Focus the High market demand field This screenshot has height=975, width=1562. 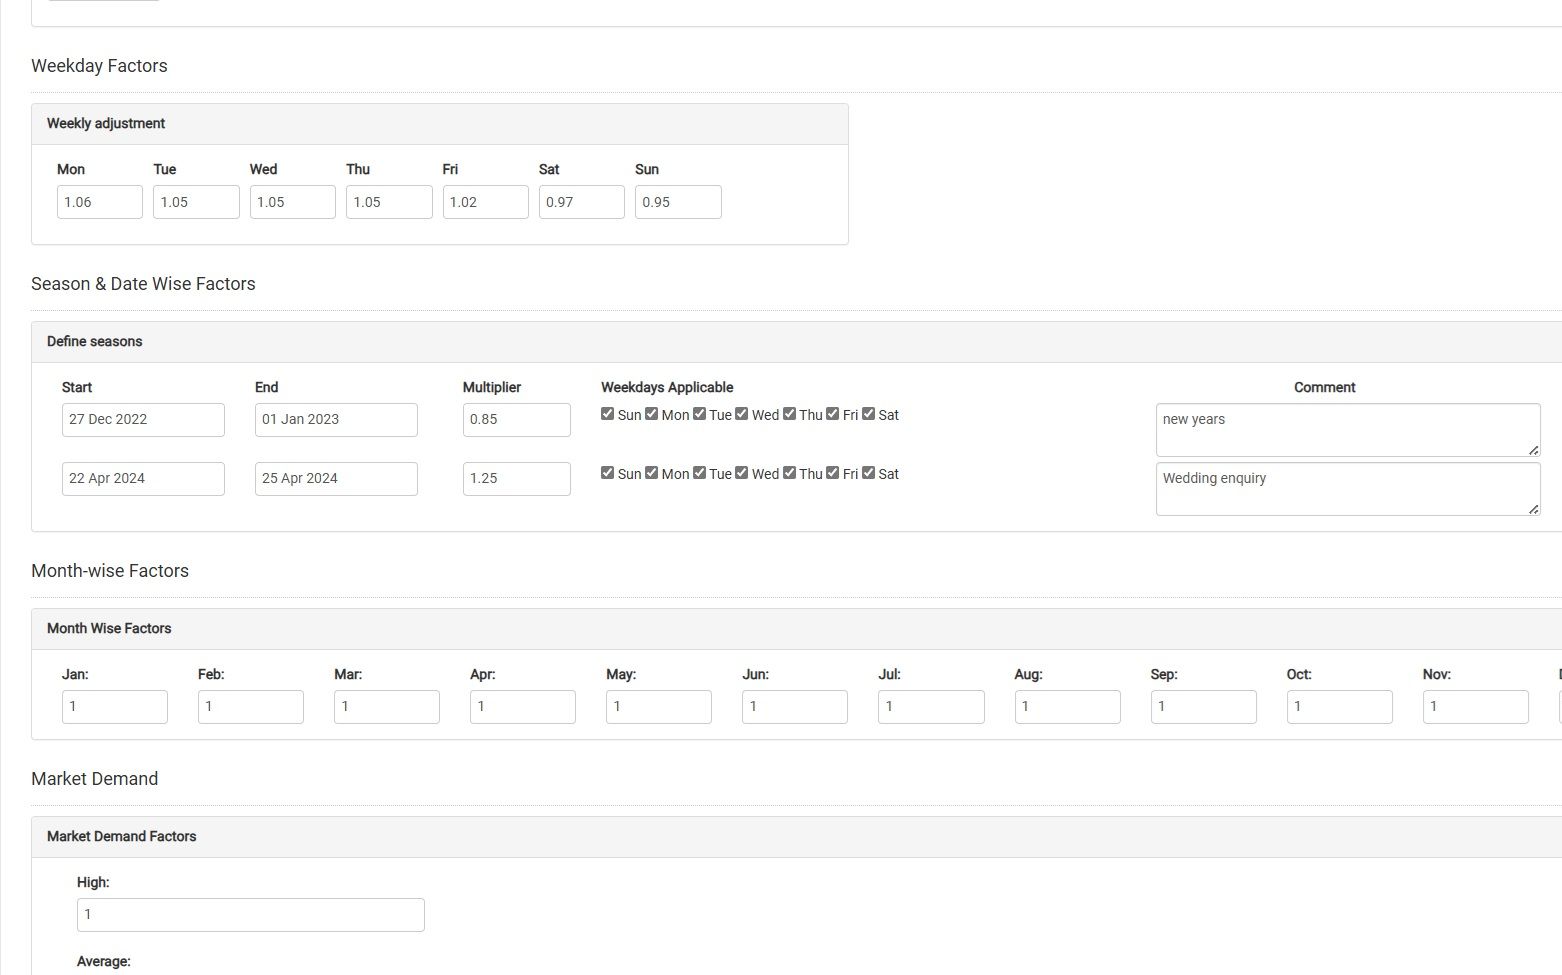click(250, 915)
